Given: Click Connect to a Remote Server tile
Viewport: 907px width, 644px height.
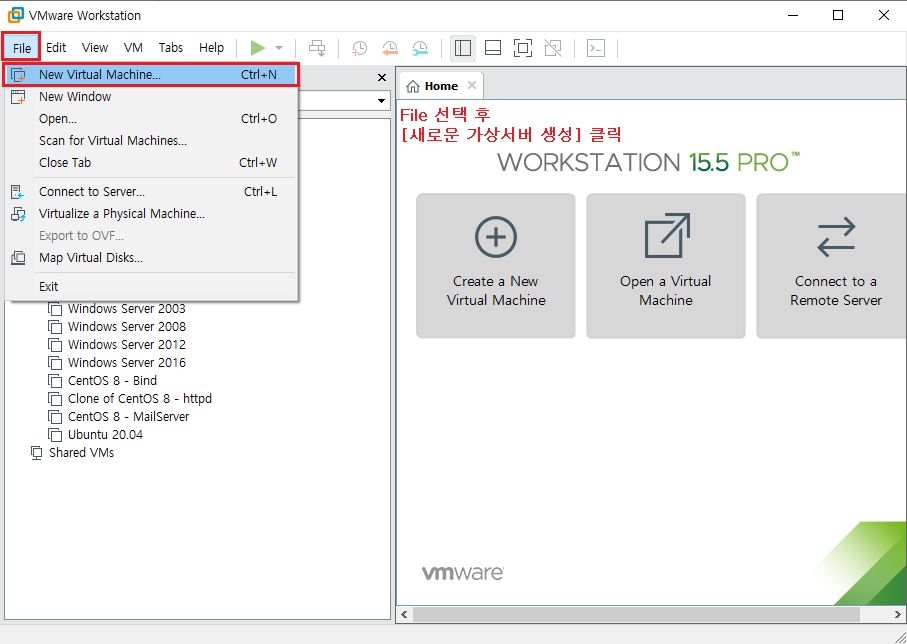Looking at the screenshot, I should click(833, 266).
